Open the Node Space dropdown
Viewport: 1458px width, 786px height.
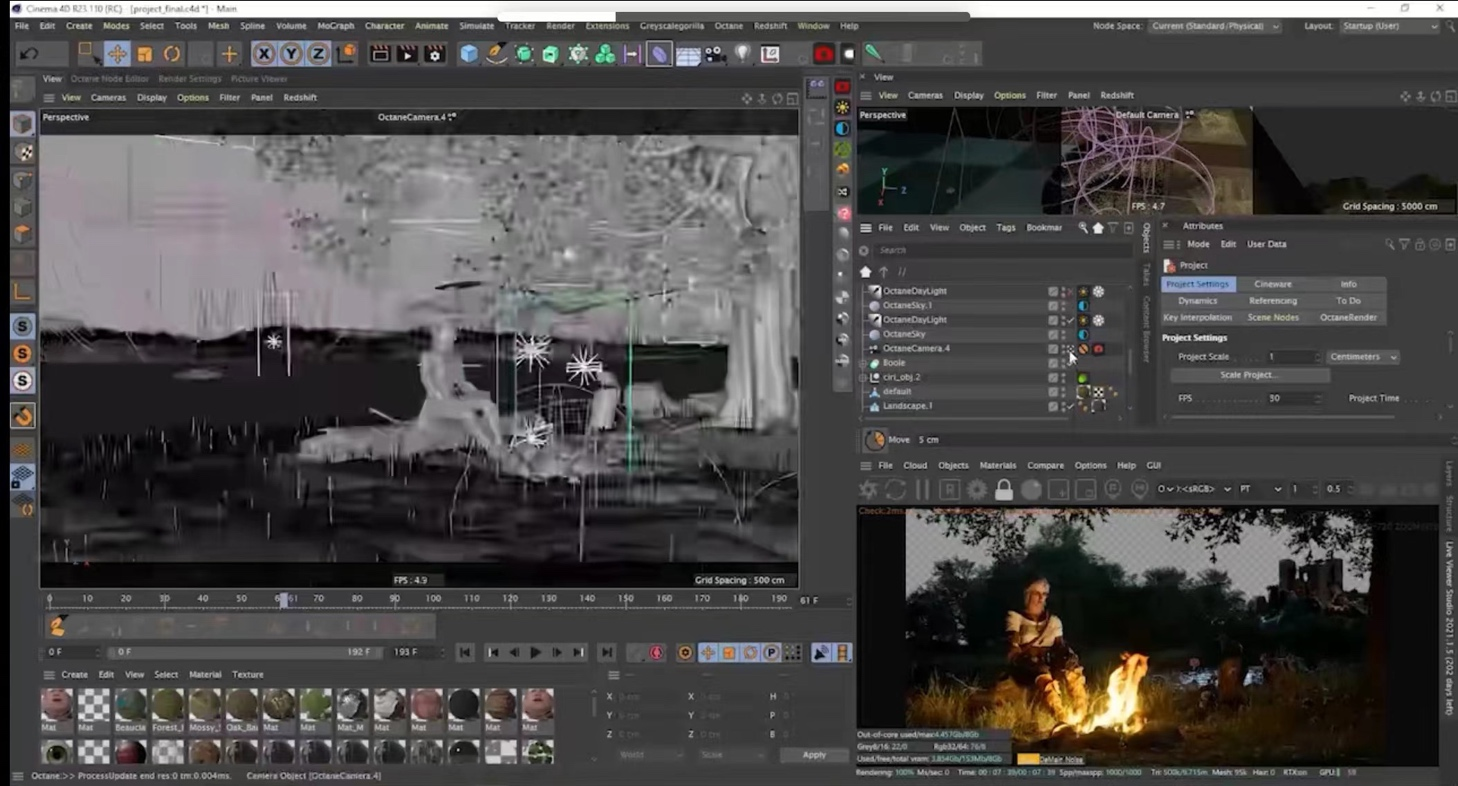1214,26
